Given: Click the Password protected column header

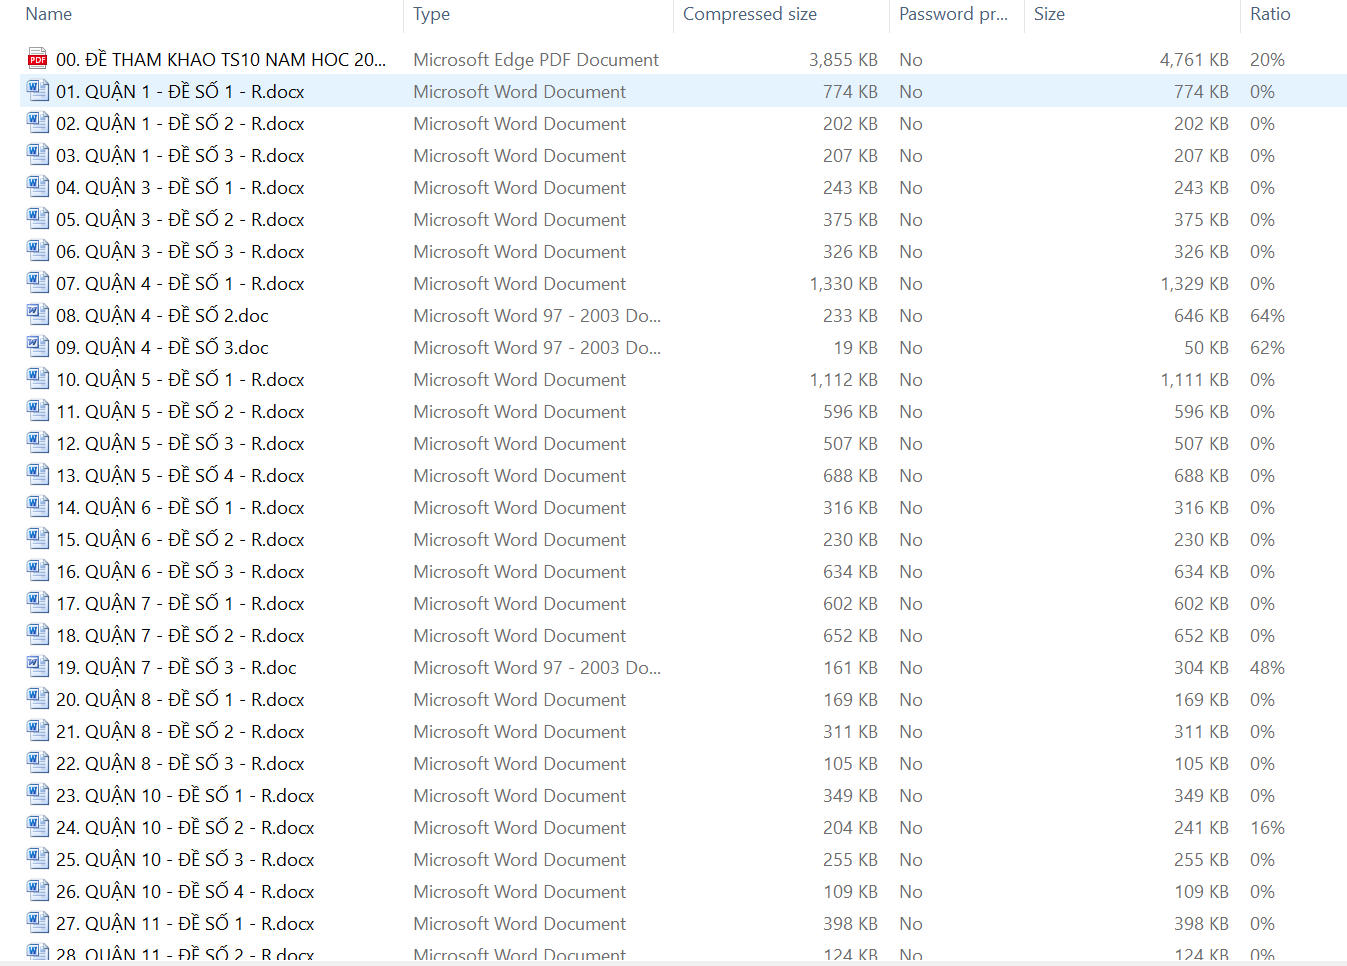Looking at the screenshot, I should tap(952, 14).
